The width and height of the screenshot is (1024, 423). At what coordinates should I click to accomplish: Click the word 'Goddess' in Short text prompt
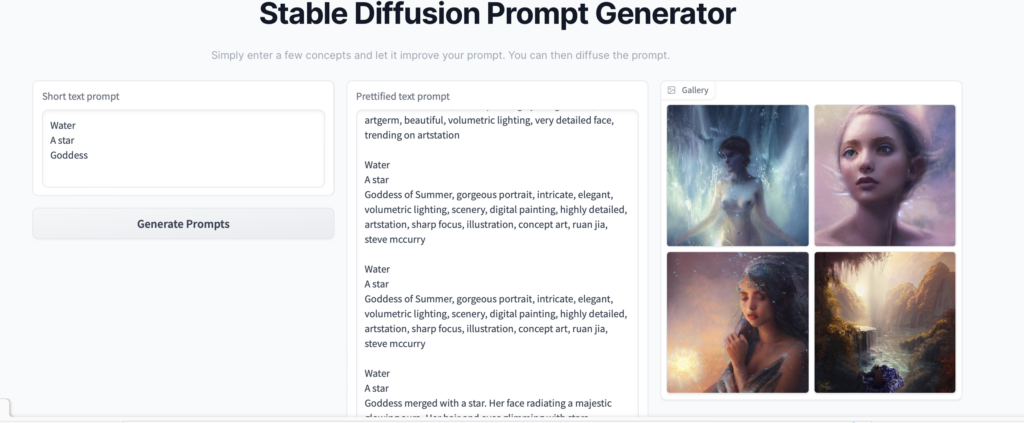[x=69, y=155]
